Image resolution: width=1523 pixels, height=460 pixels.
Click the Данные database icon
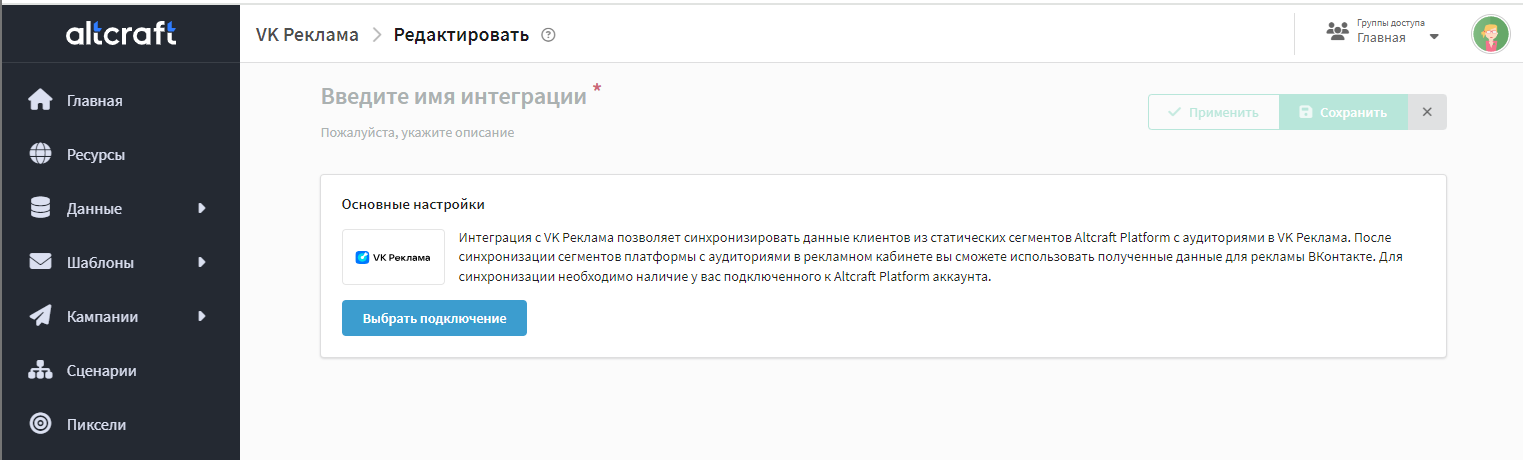point(40,208)
